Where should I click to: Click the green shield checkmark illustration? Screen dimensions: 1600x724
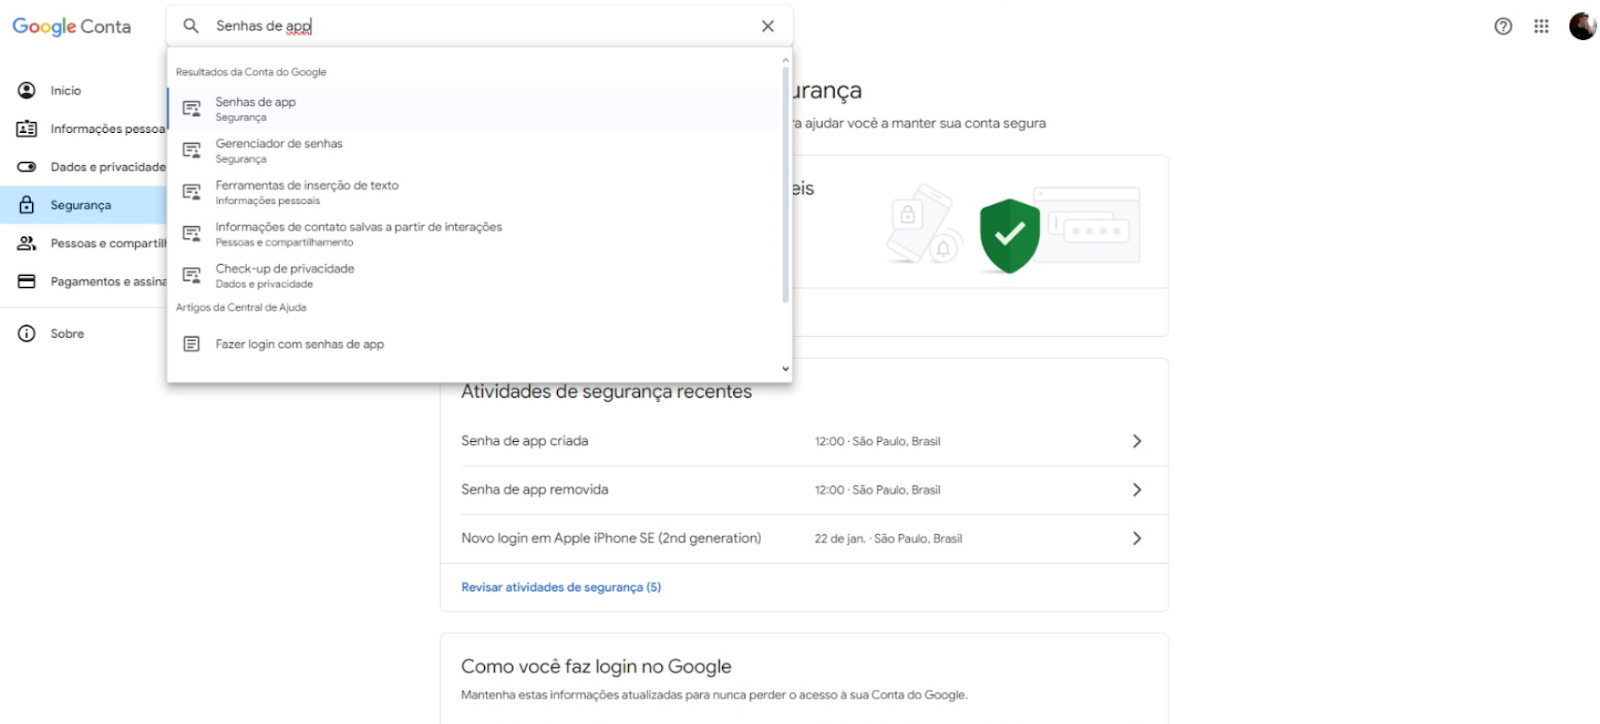(1009, 236)
